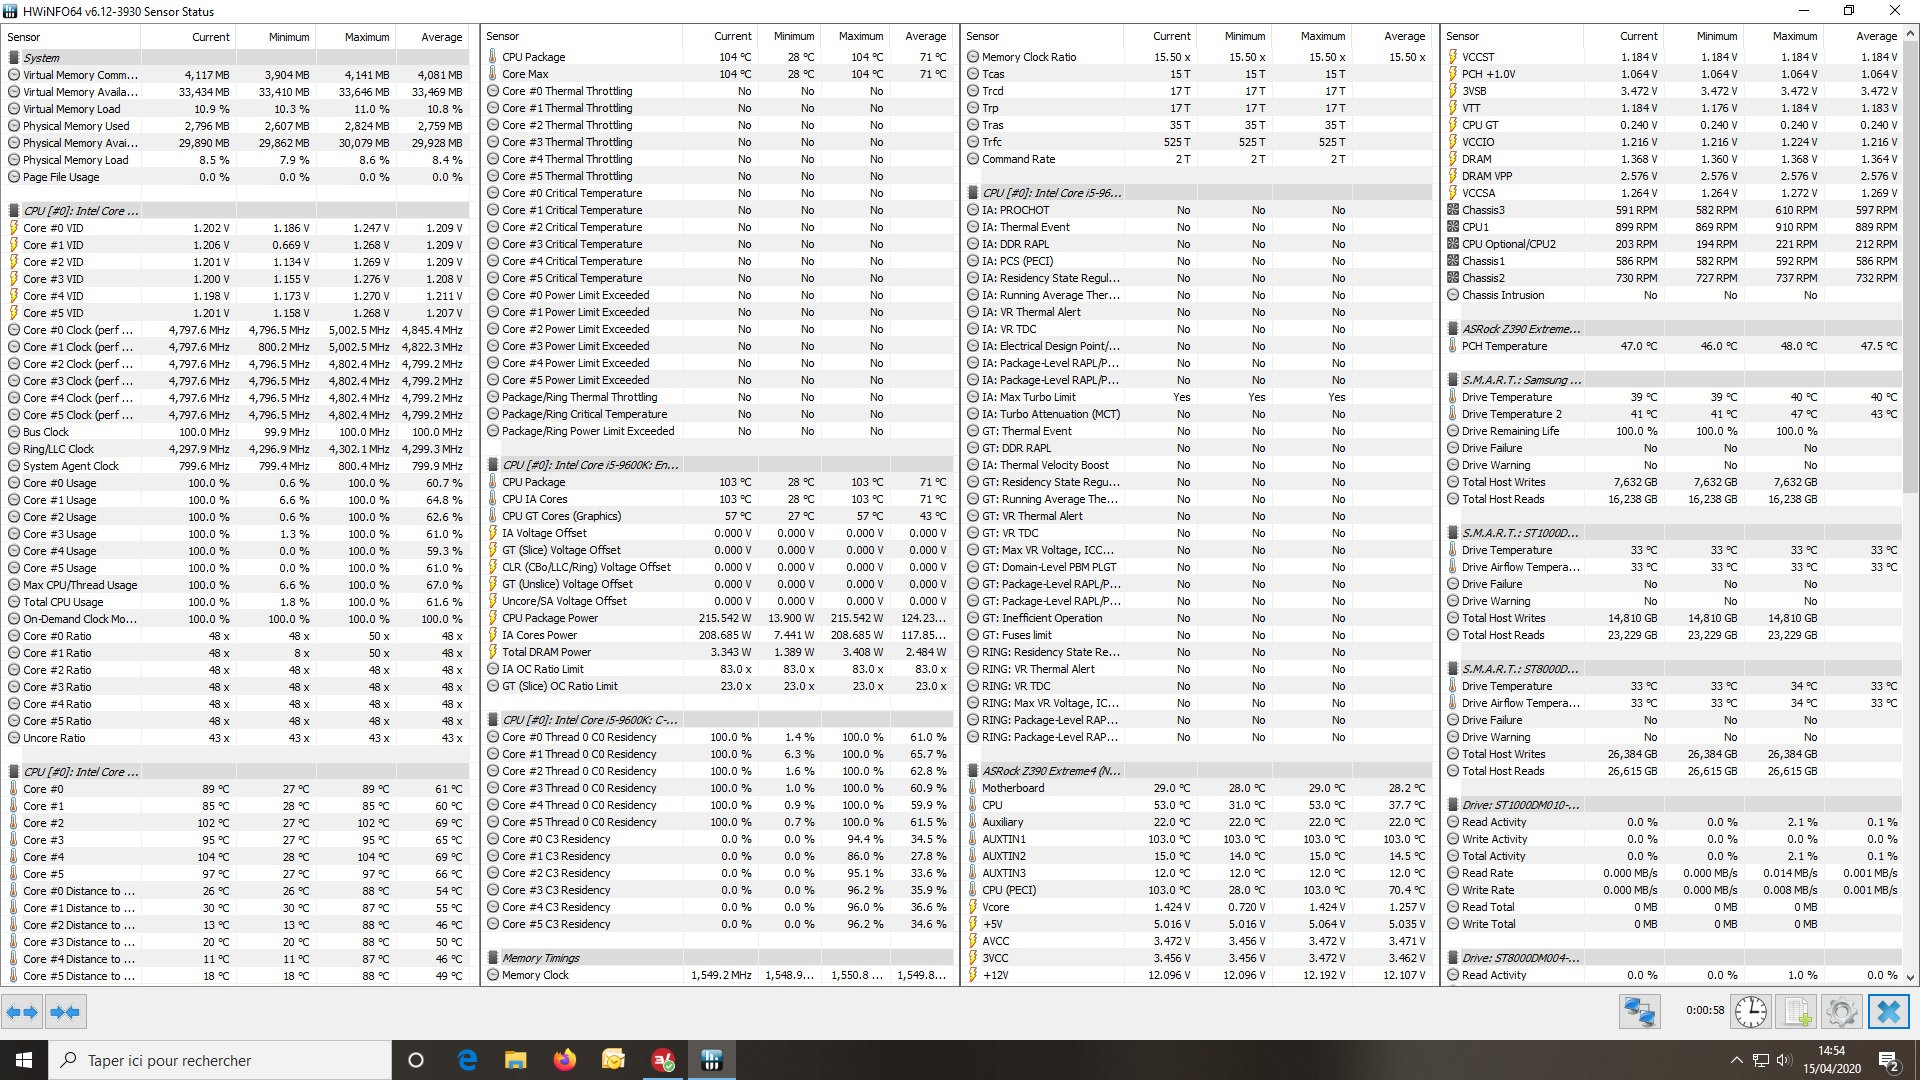Click the shrink sensor columns arrows button
Image resolution: width=1920 pixels, height=1080 pixels.
[65, 1012]
